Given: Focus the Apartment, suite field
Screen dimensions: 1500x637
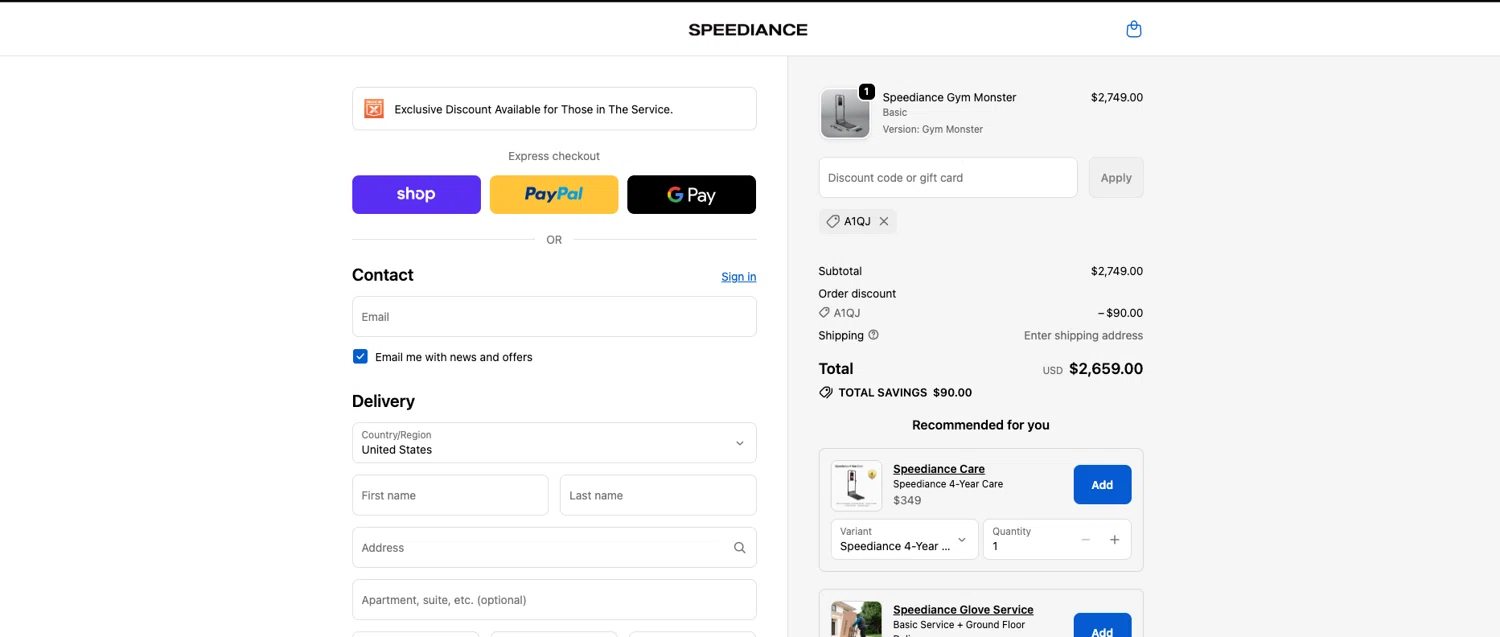Looking at the screenshot, I should click(554, 600).
